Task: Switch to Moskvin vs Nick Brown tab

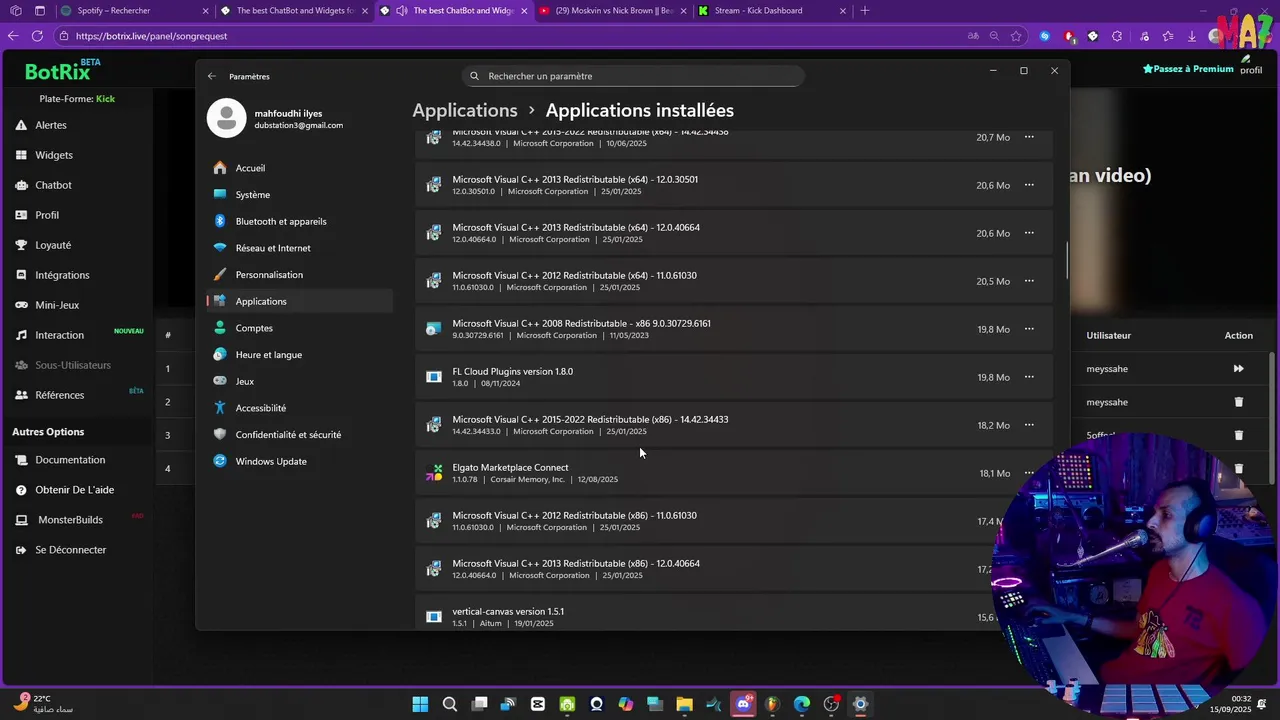Action: [x=612, y=11]
